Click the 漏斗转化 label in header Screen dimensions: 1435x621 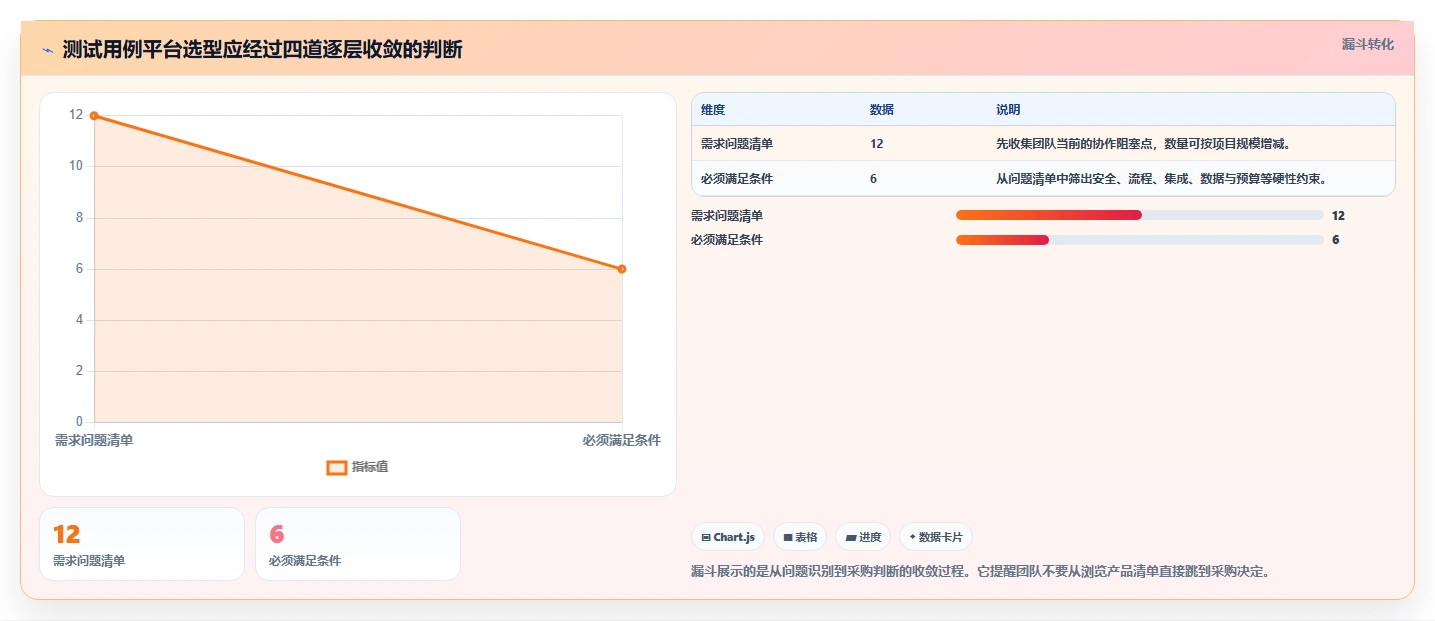(x=1367, y=45)
